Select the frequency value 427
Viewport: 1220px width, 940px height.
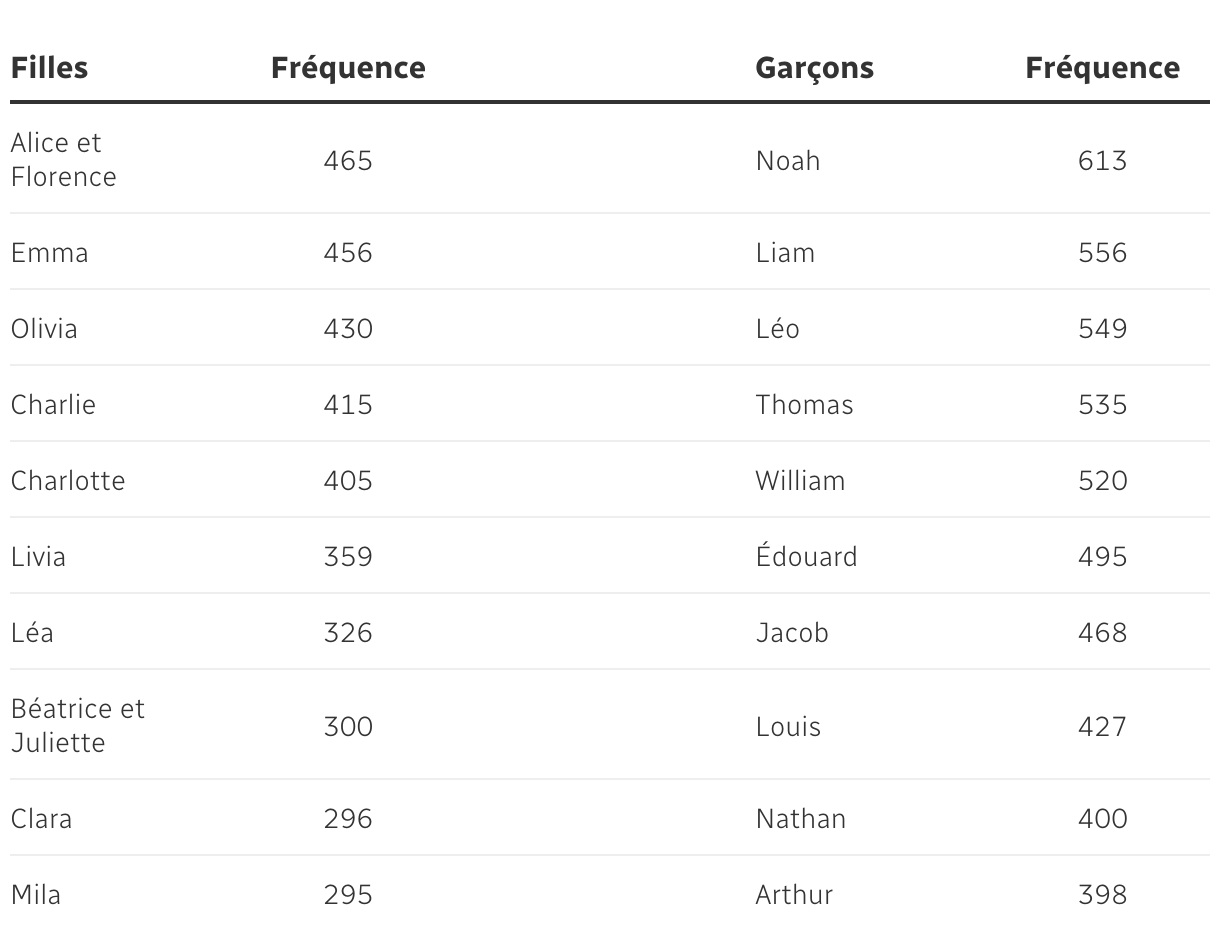(x=1102, y=727)
